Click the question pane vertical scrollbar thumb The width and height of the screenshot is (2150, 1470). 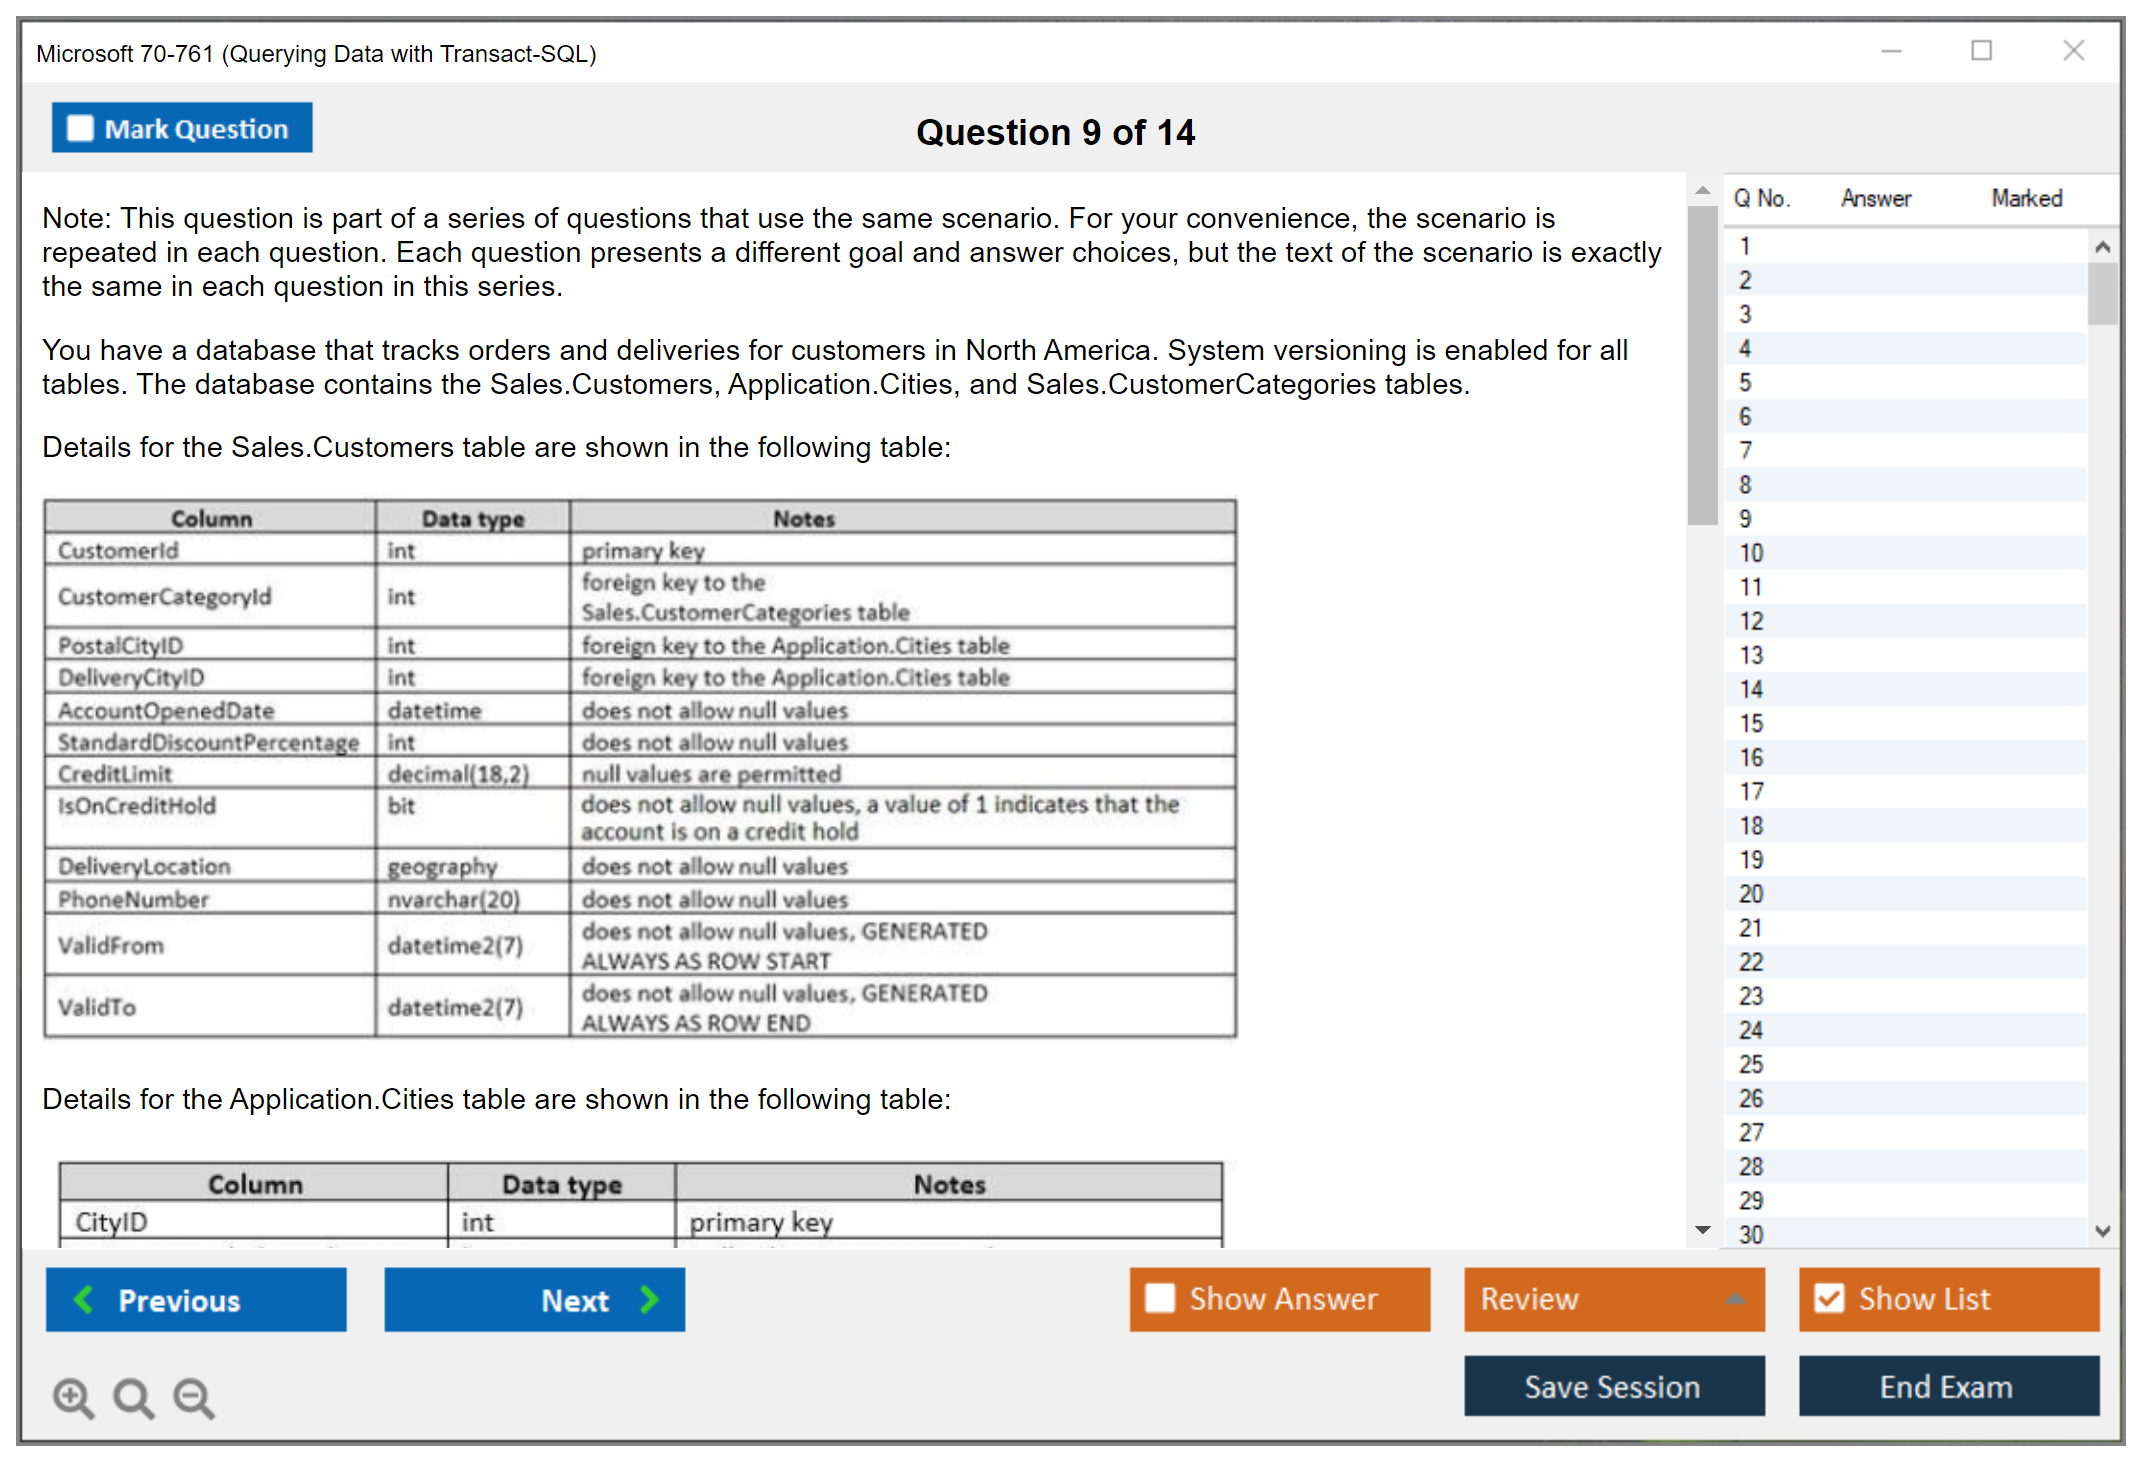click(1702, 365)
